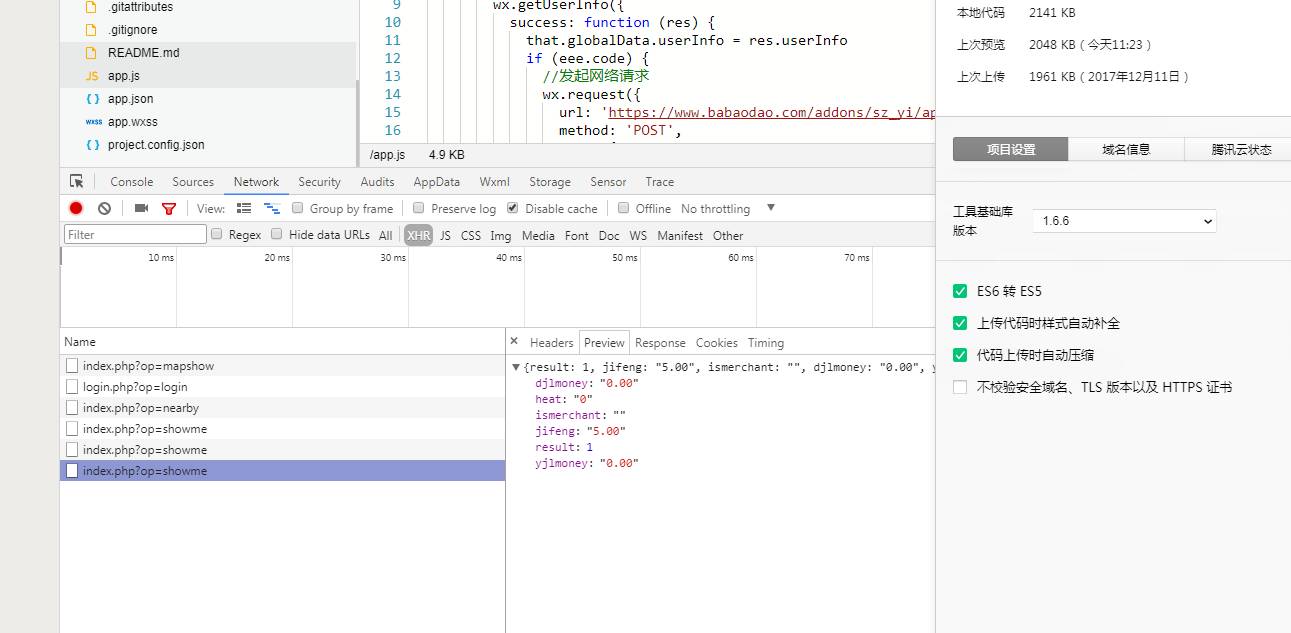Toggle the red filter funnel icon
The image size is (1291, 633).
(169, 209)
